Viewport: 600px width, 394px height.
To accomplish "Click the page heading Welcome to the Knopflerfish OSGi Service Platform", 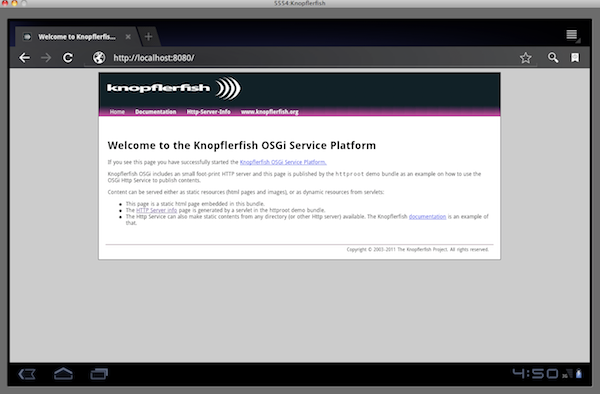I will [242, 145].
